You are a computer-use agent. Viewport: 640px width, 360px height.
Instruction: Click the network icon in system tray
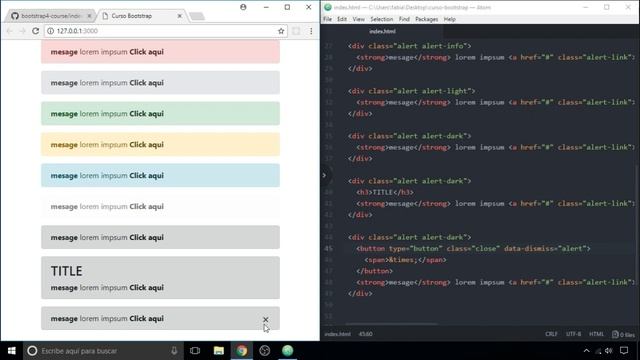click(x=598, y=351)
